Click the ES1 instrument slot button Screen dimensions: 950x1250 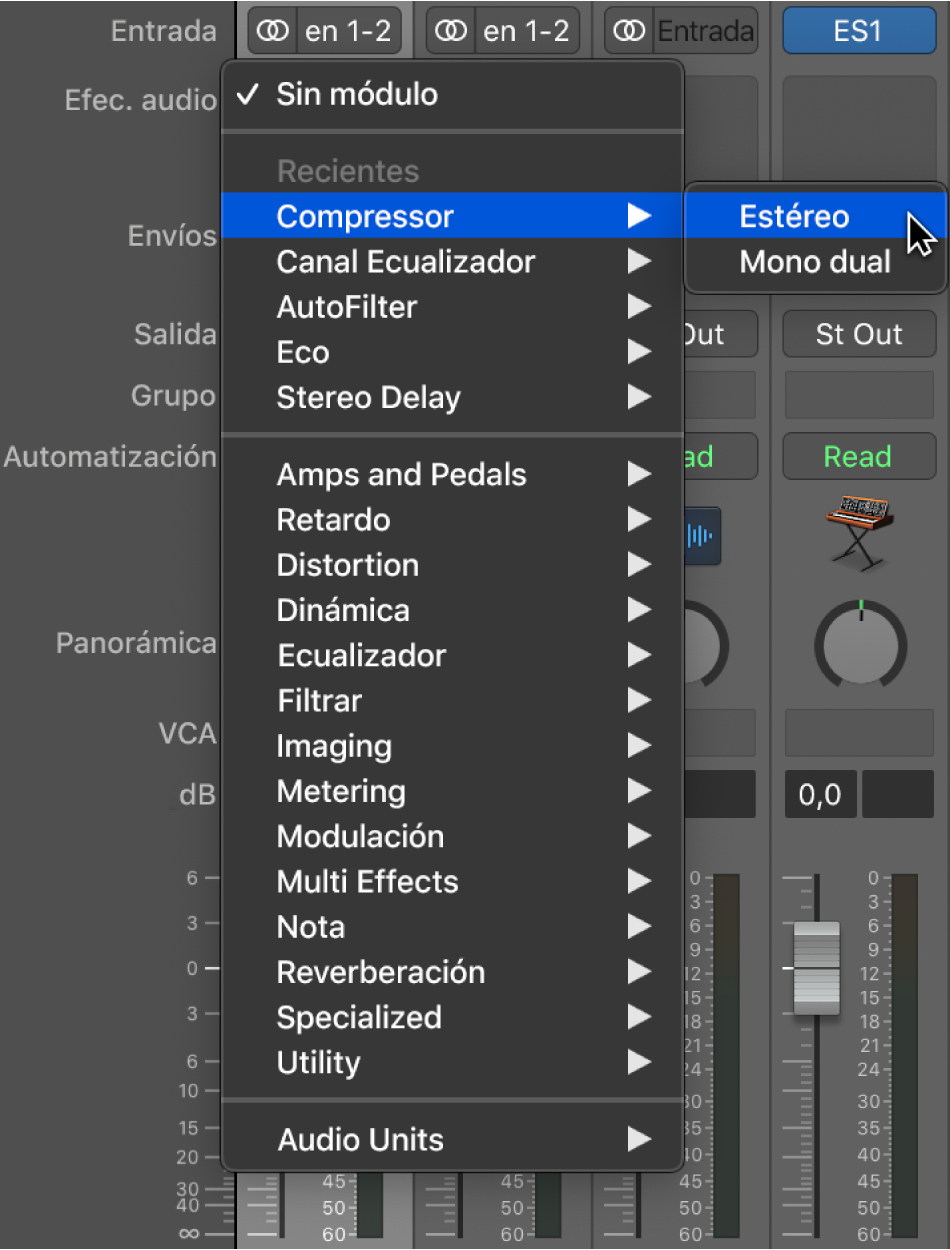[x=859, y=32]
